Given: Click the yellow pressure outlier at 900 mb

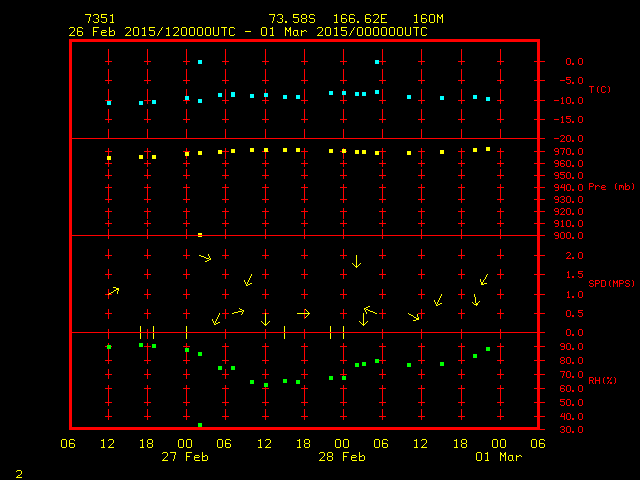Looking at the screenshot, I should tap(200, 235).
